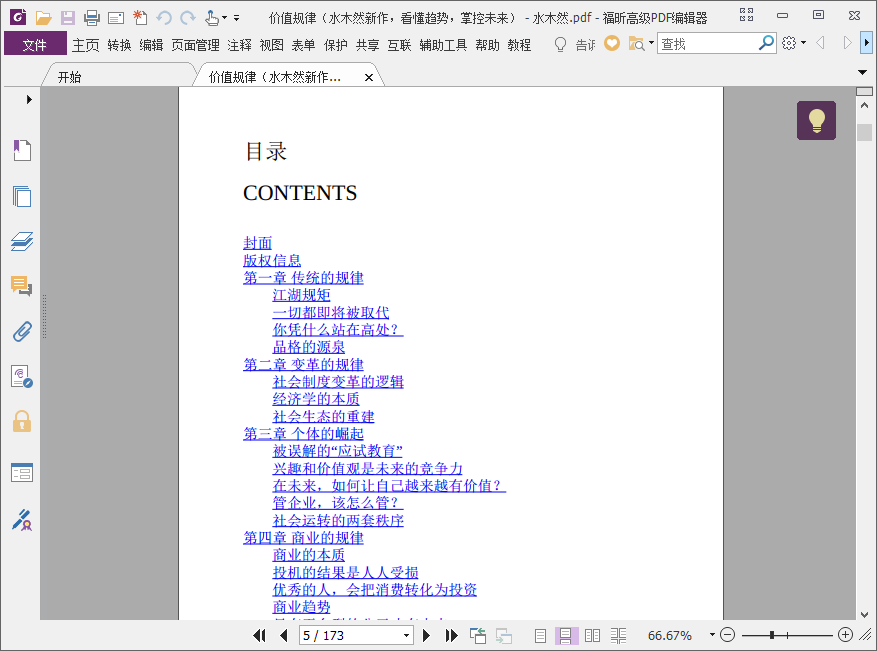Open the page number dropdown
The width and height of the screenshot is (877, 651).
point(407,635)
